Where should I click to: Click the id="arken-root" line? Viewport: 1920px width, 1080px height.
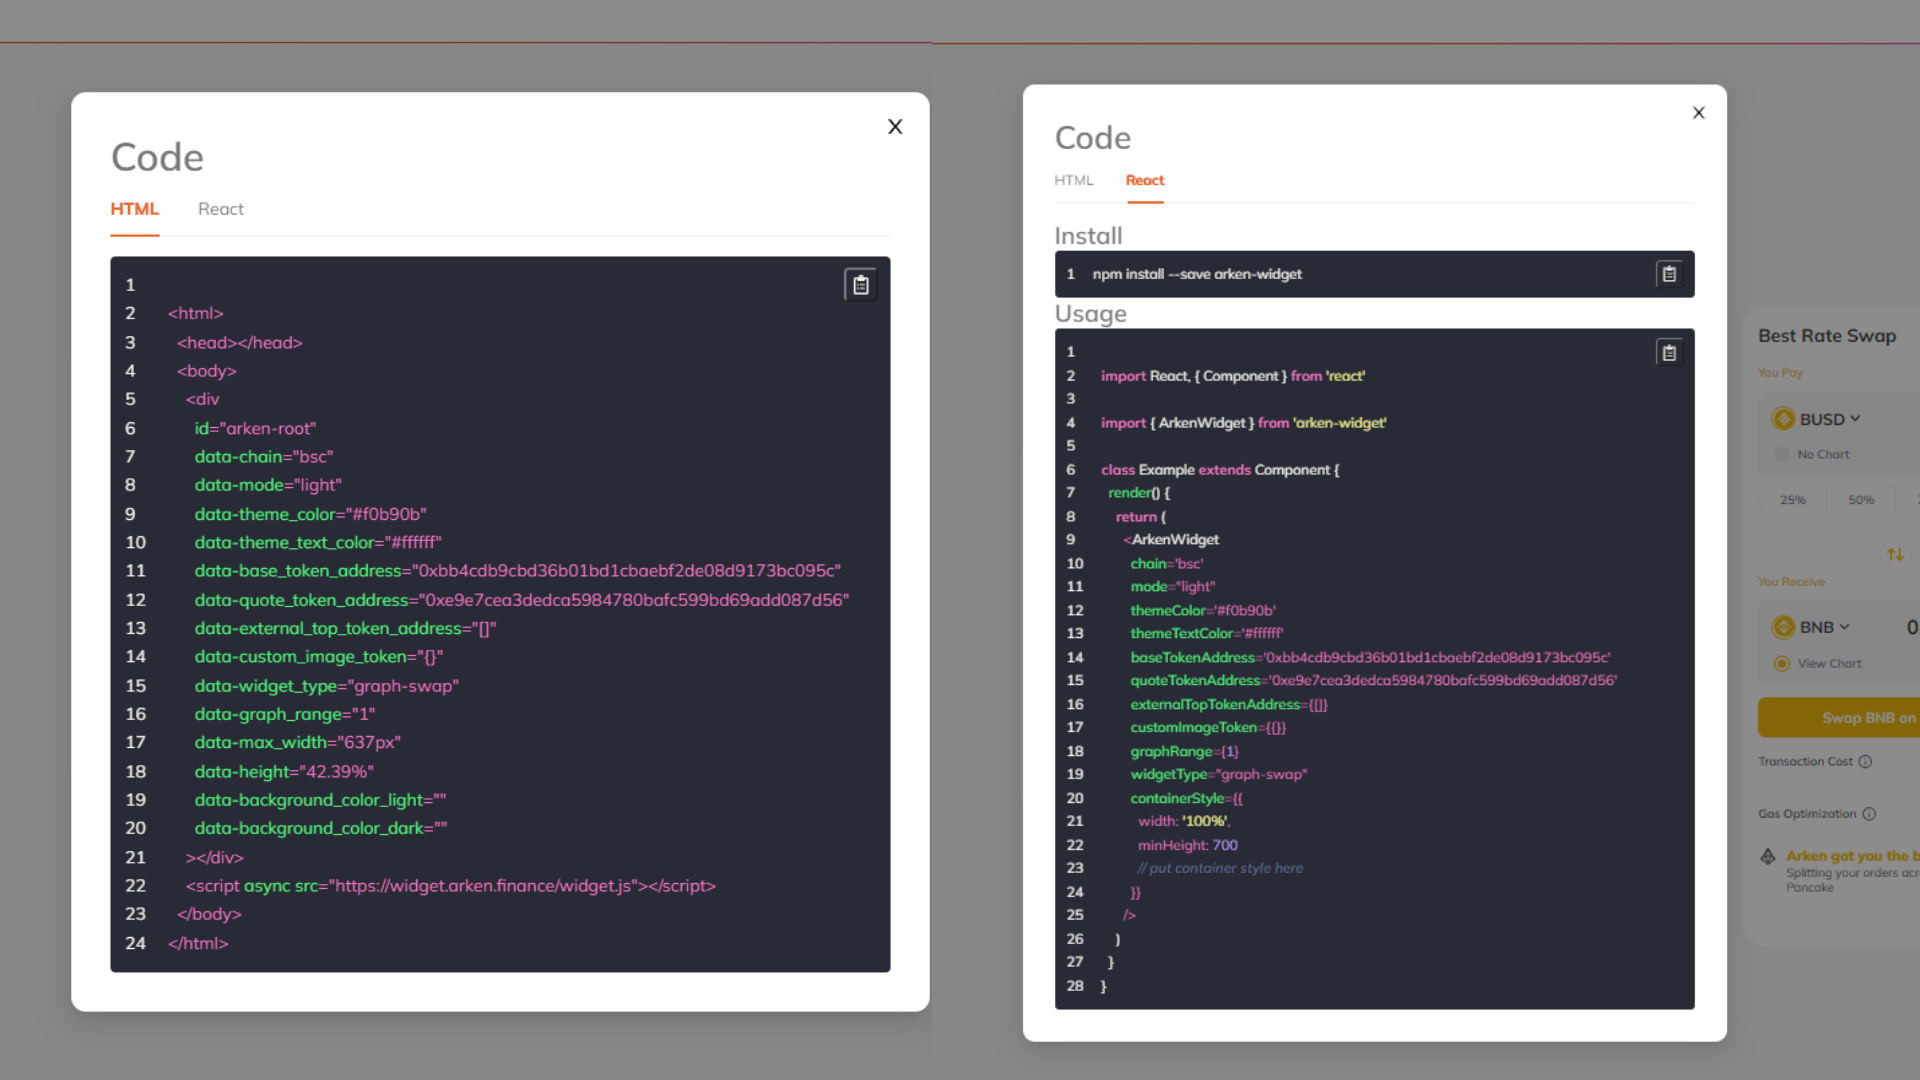(255, 428)
